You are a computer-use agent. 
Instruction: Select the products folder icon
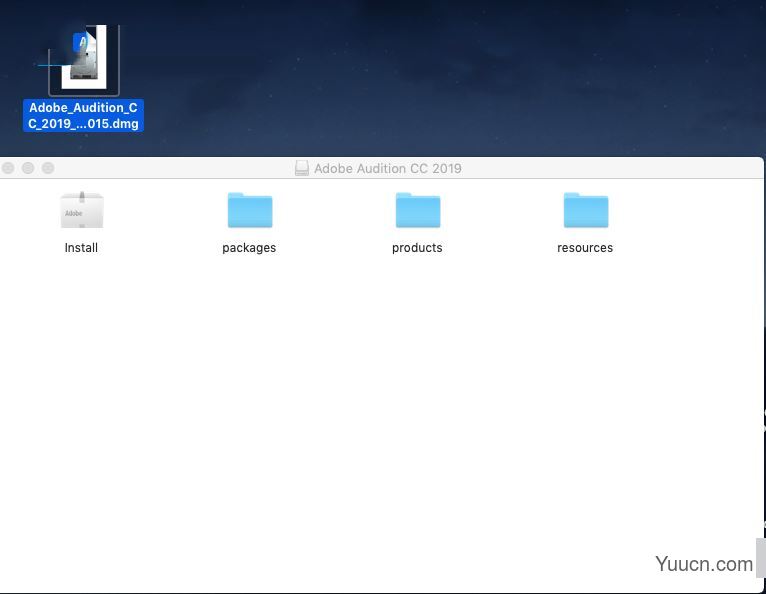point(417,211)
